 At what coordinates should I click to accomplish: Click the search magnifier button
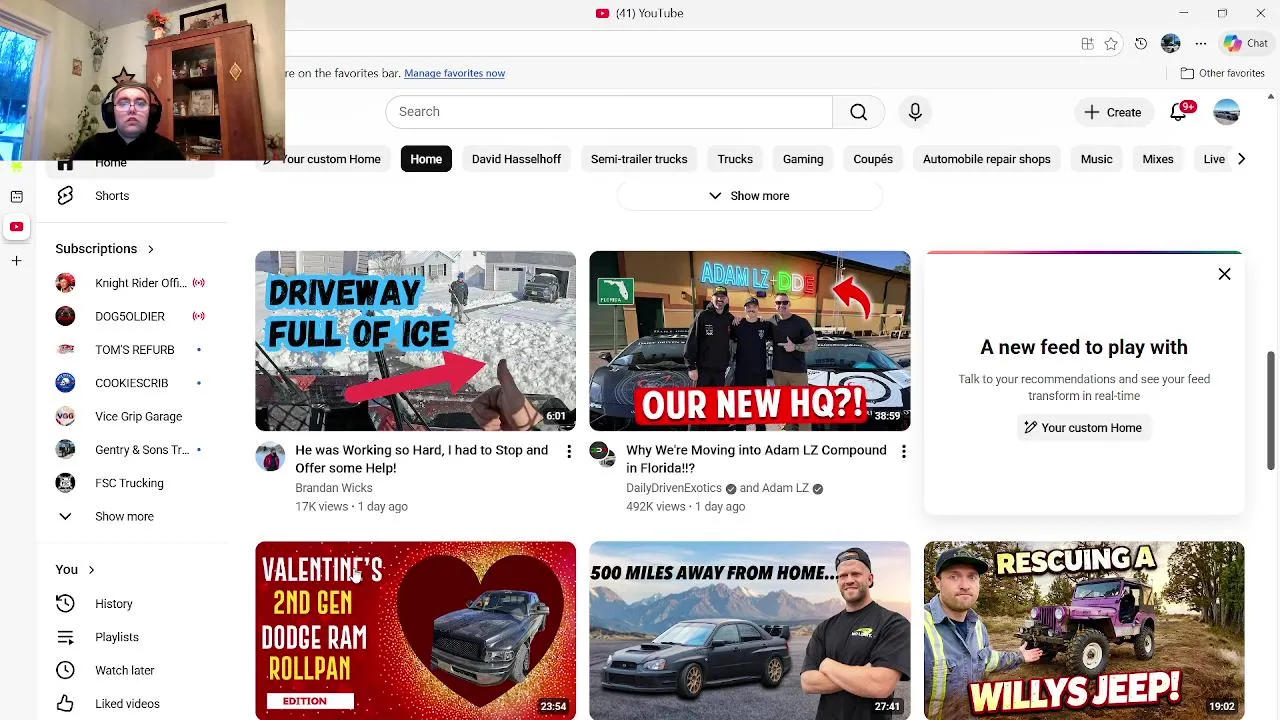pyautogui.click(x=858, y=112)
